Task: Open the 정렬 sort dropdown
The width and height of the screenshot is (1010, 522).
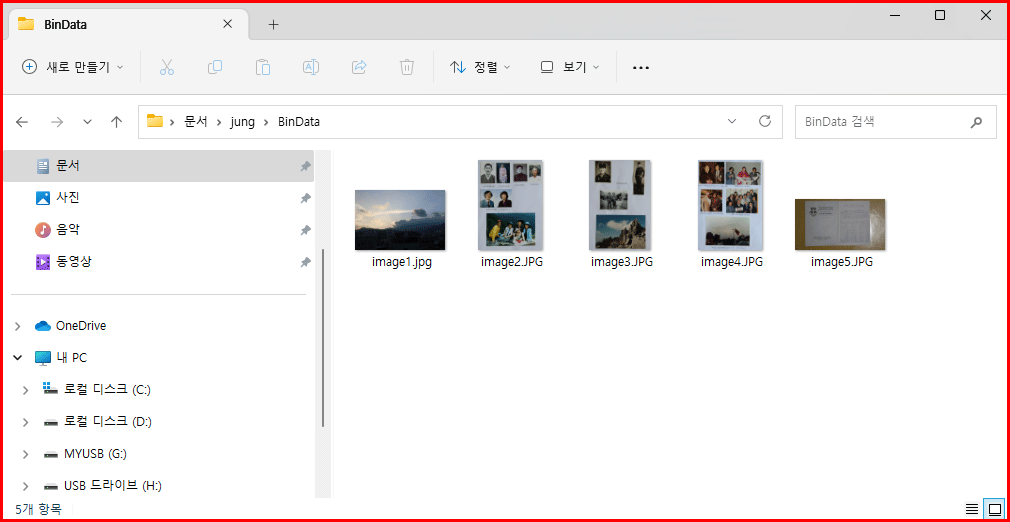Action: pyautogui.click(x=480, y=67)
